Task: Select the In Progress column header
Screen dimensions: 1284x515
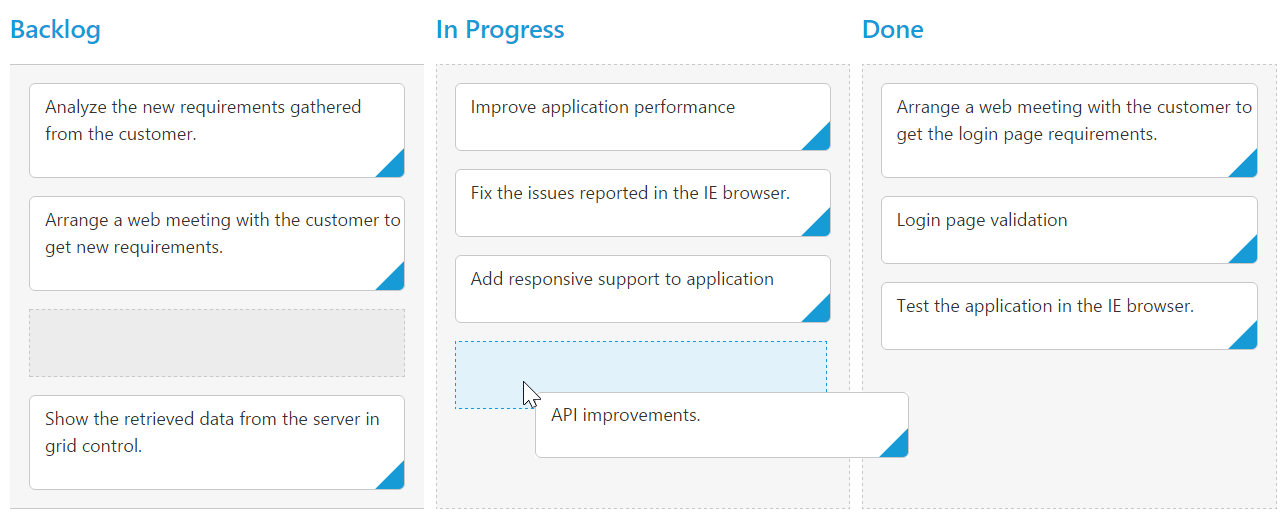Action: (x=500, y=30)
